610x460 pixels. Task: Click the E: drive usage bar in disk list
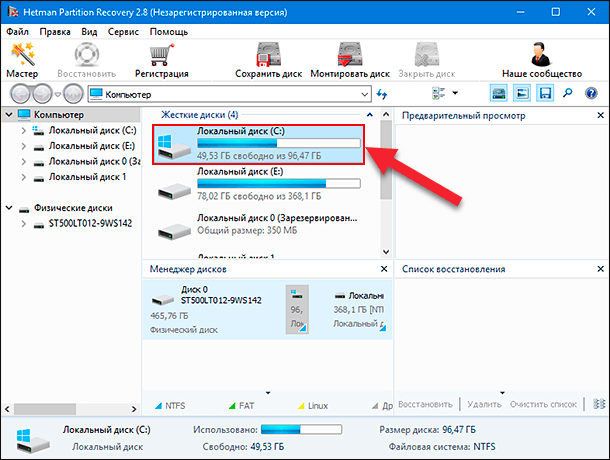(279, 183)
